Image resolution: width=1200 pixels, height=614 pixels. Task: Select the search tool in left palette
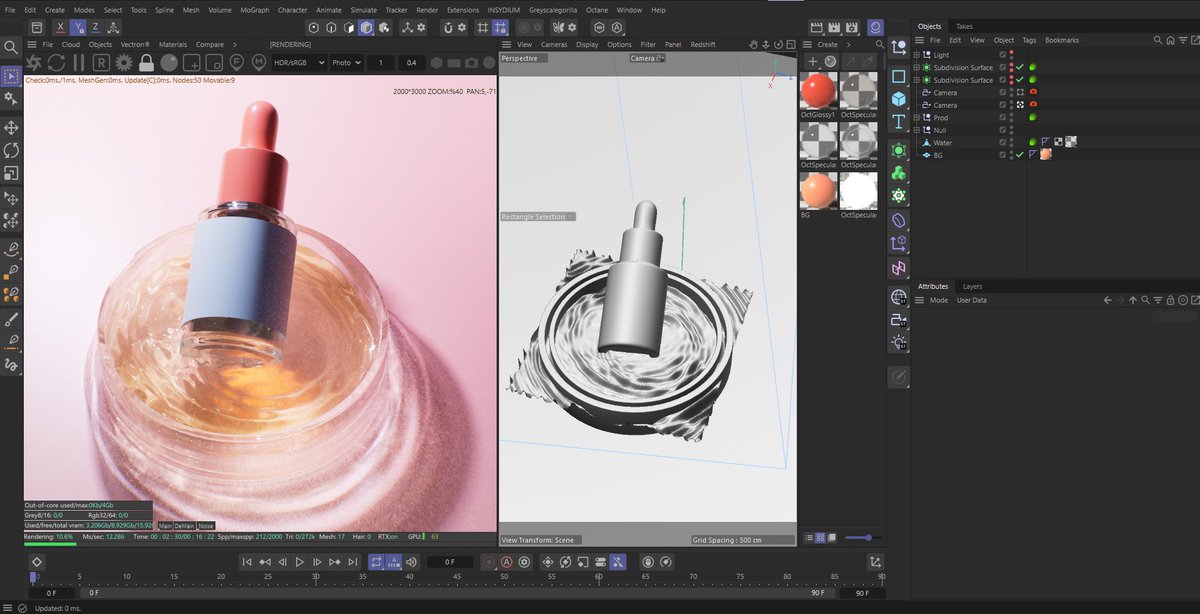pyautogui.click(x=11, y=47)
